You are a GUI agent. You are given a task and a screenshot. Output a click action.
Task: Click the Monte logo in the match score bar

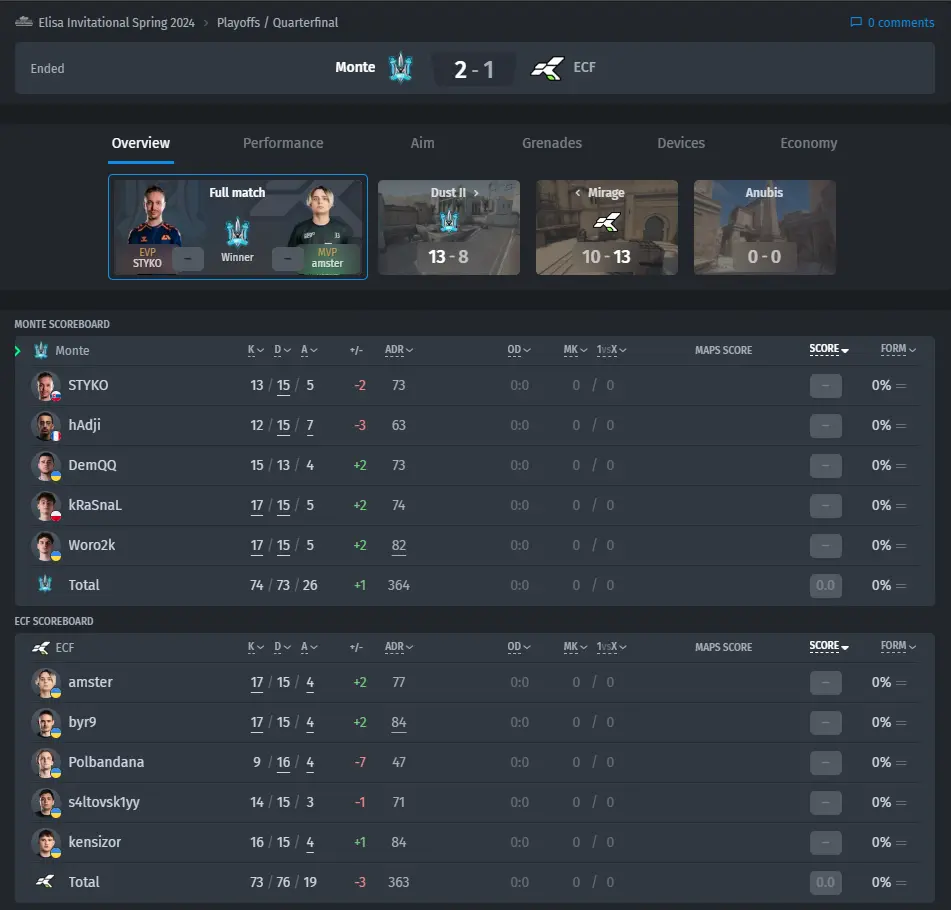[400, 68]
